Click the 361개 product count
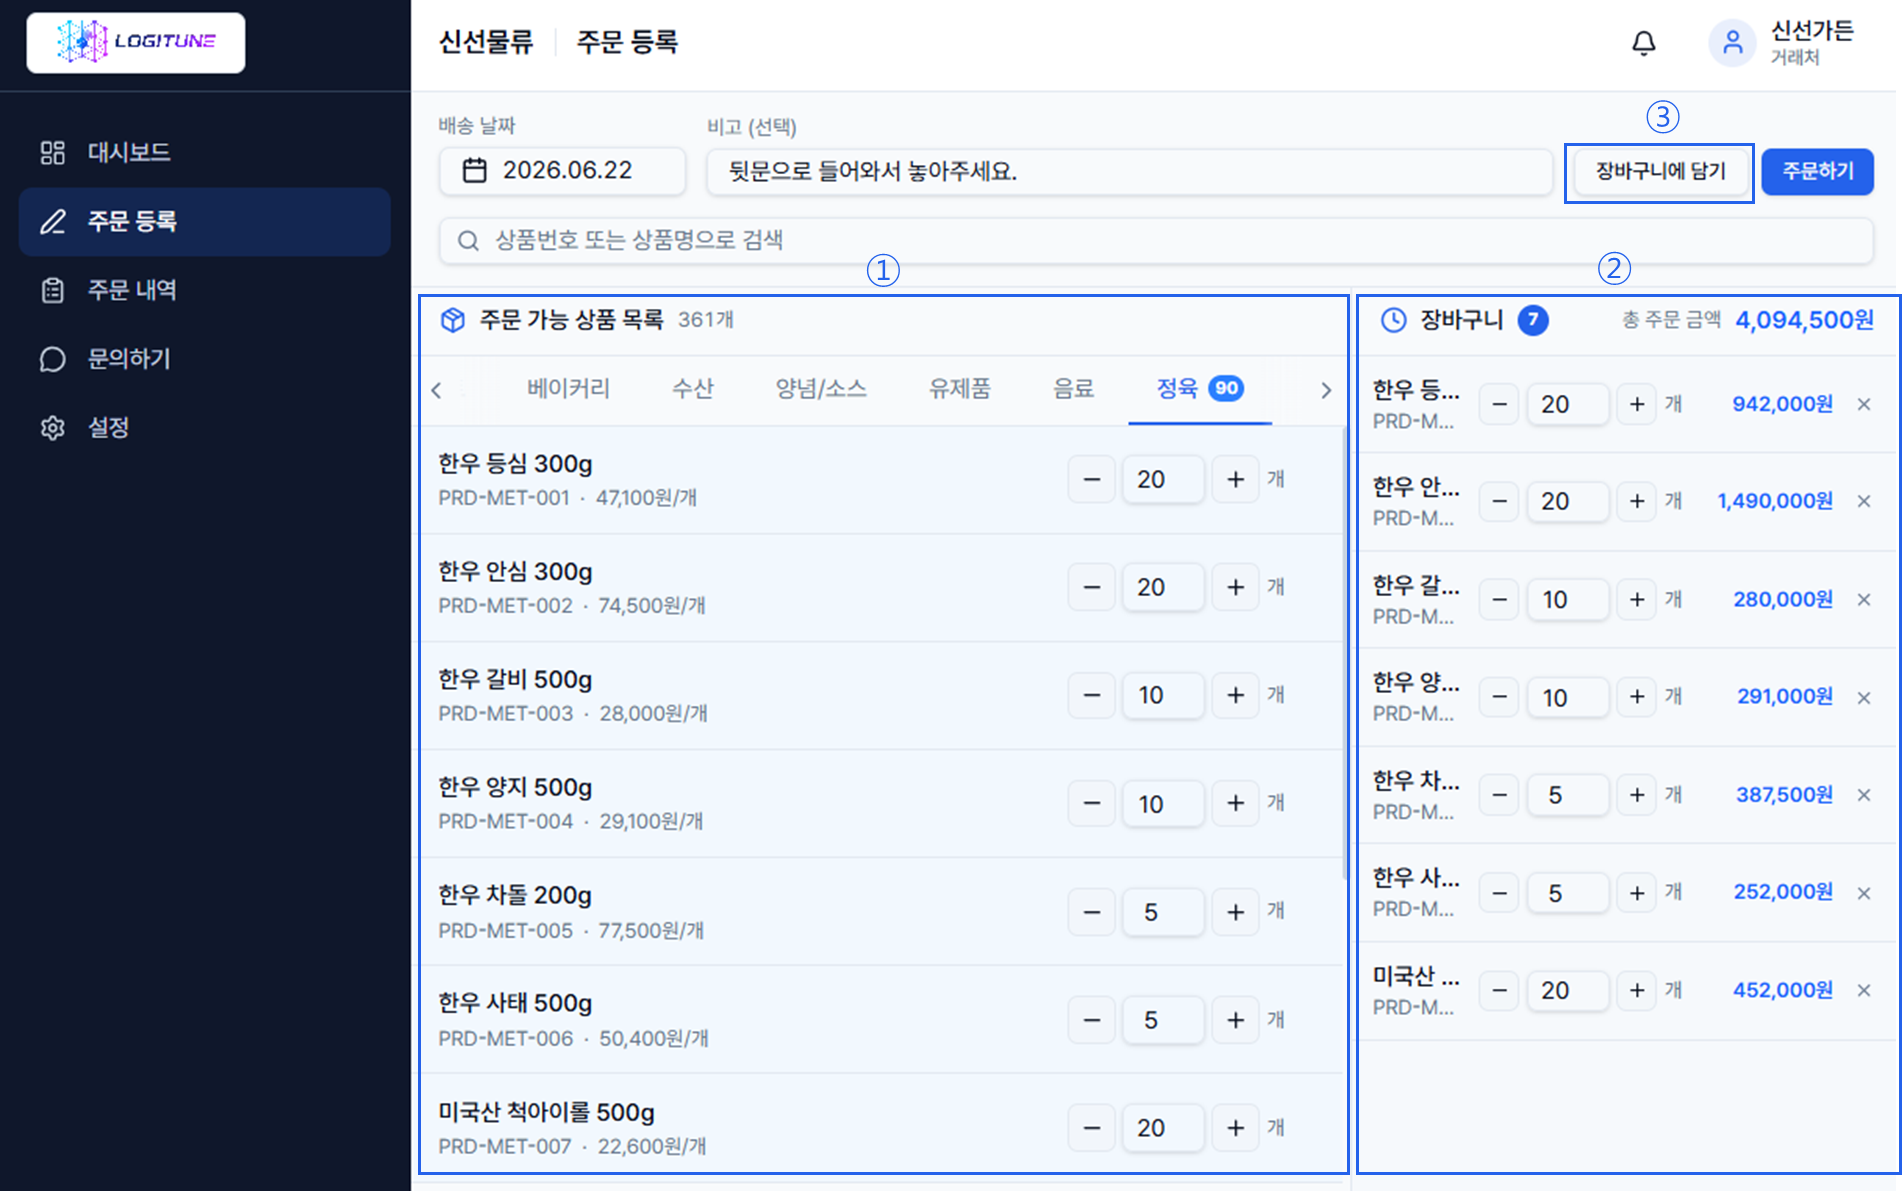This screenshot has height=1191, width=1902. click(x=706, y=320)
